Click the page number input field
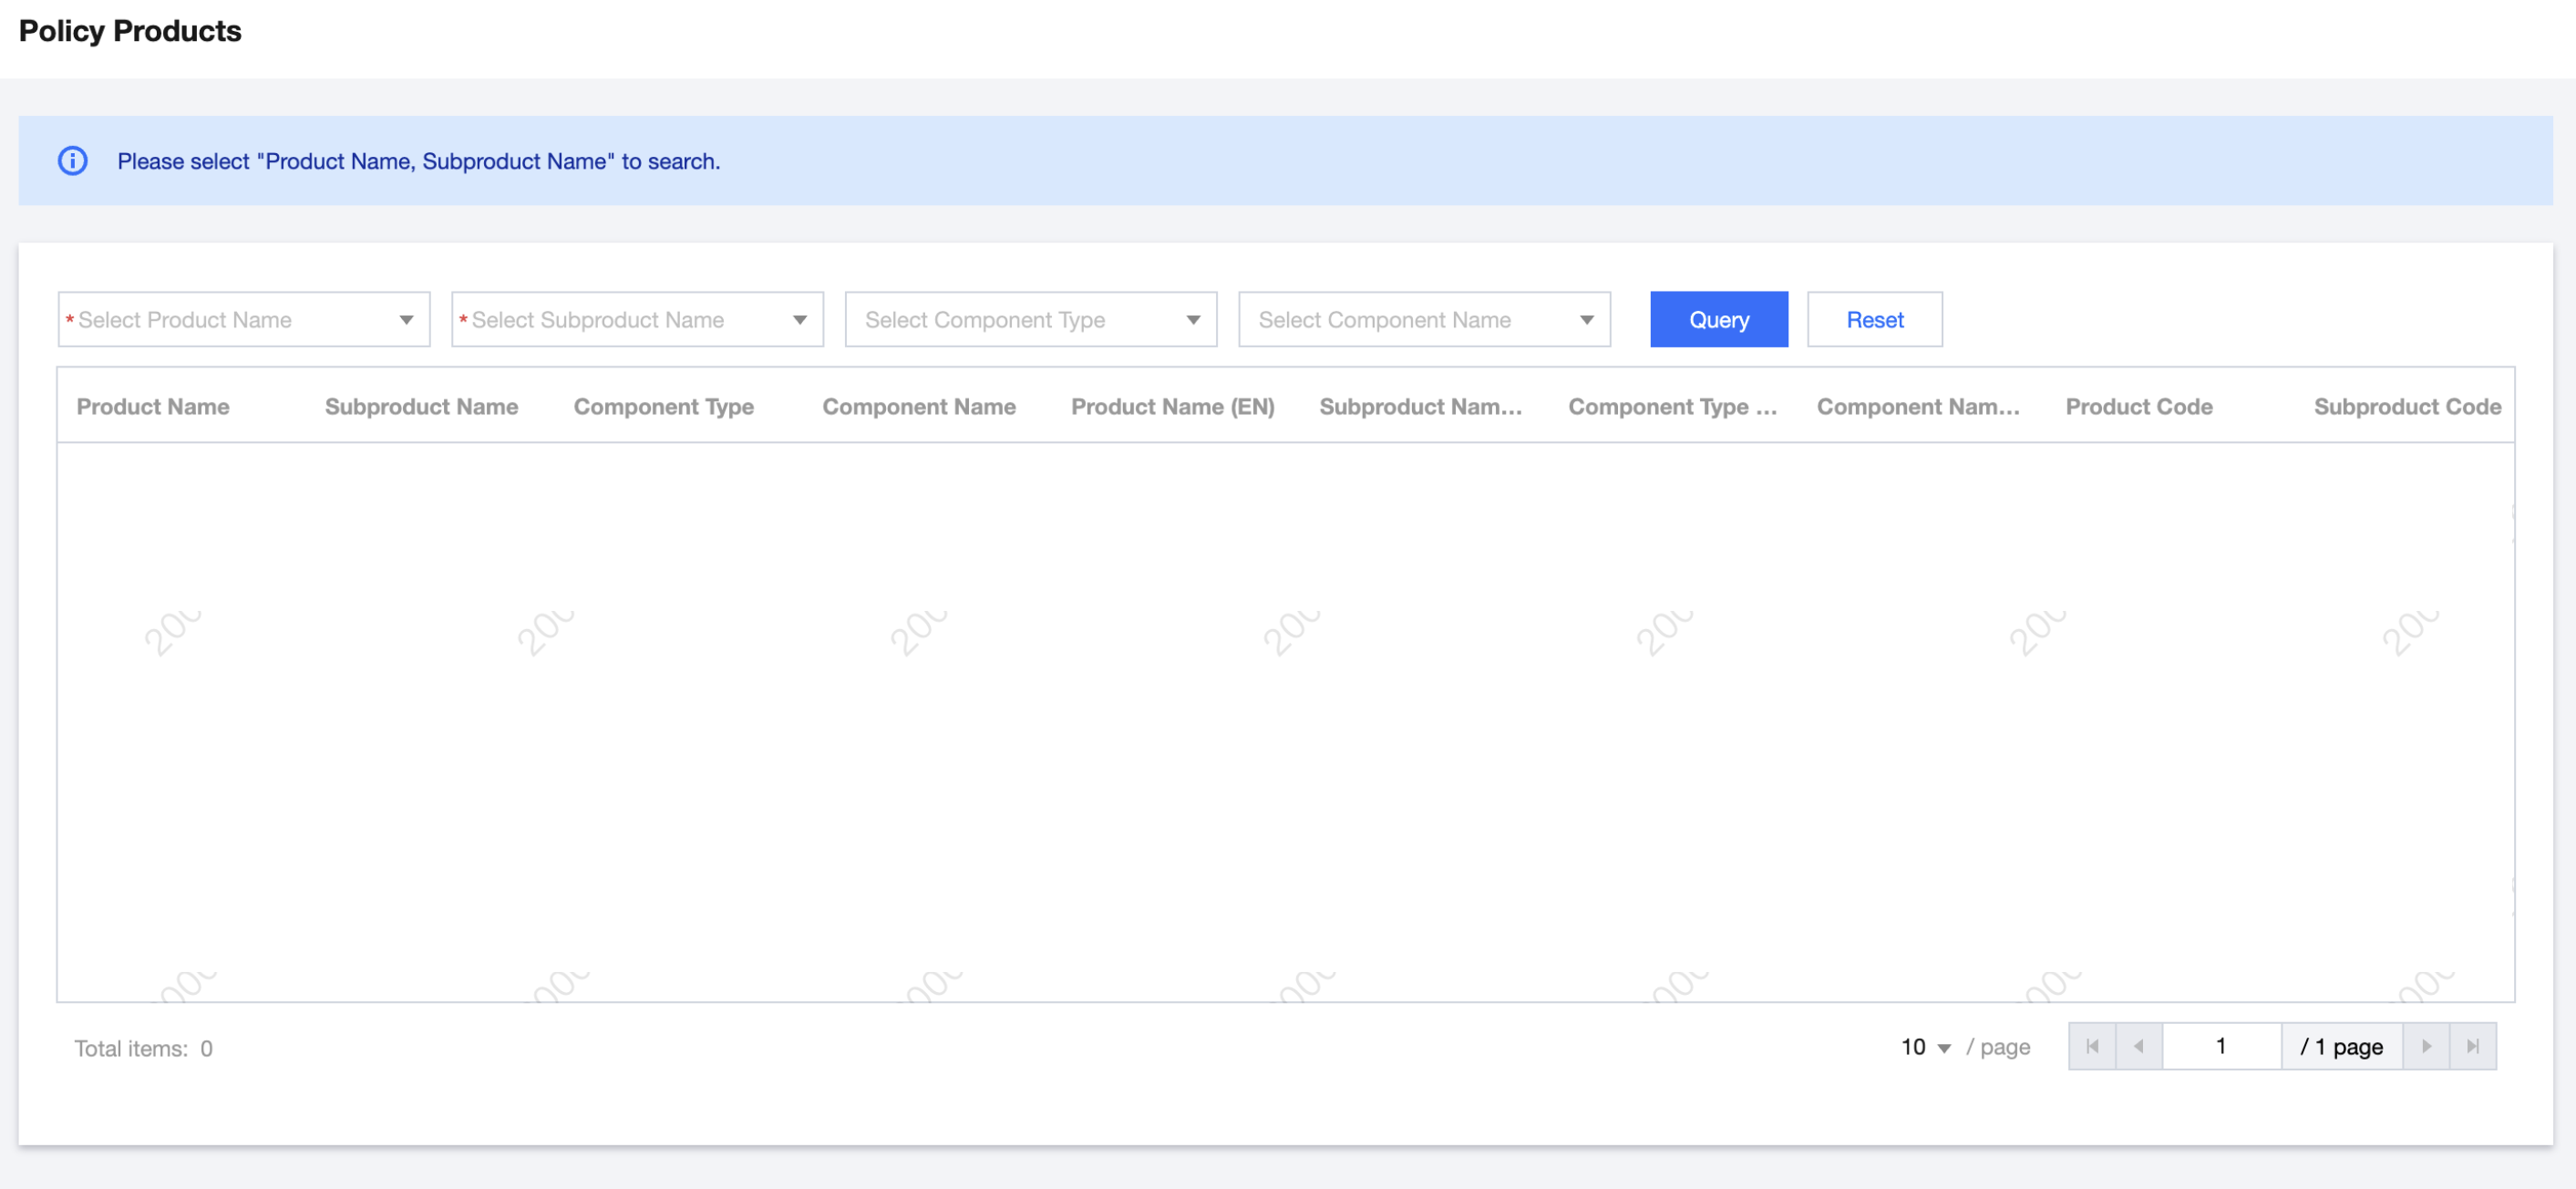 click(2221, 1046)
